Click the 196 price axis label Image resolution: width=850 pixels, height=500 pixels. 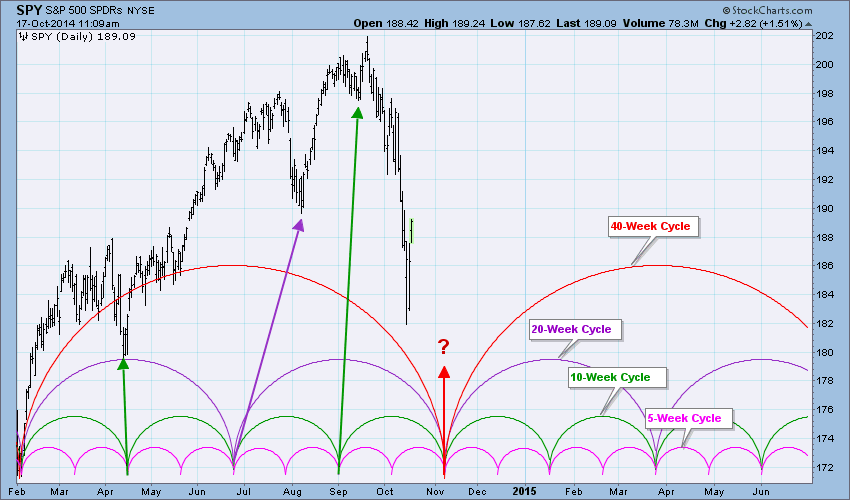825,122
